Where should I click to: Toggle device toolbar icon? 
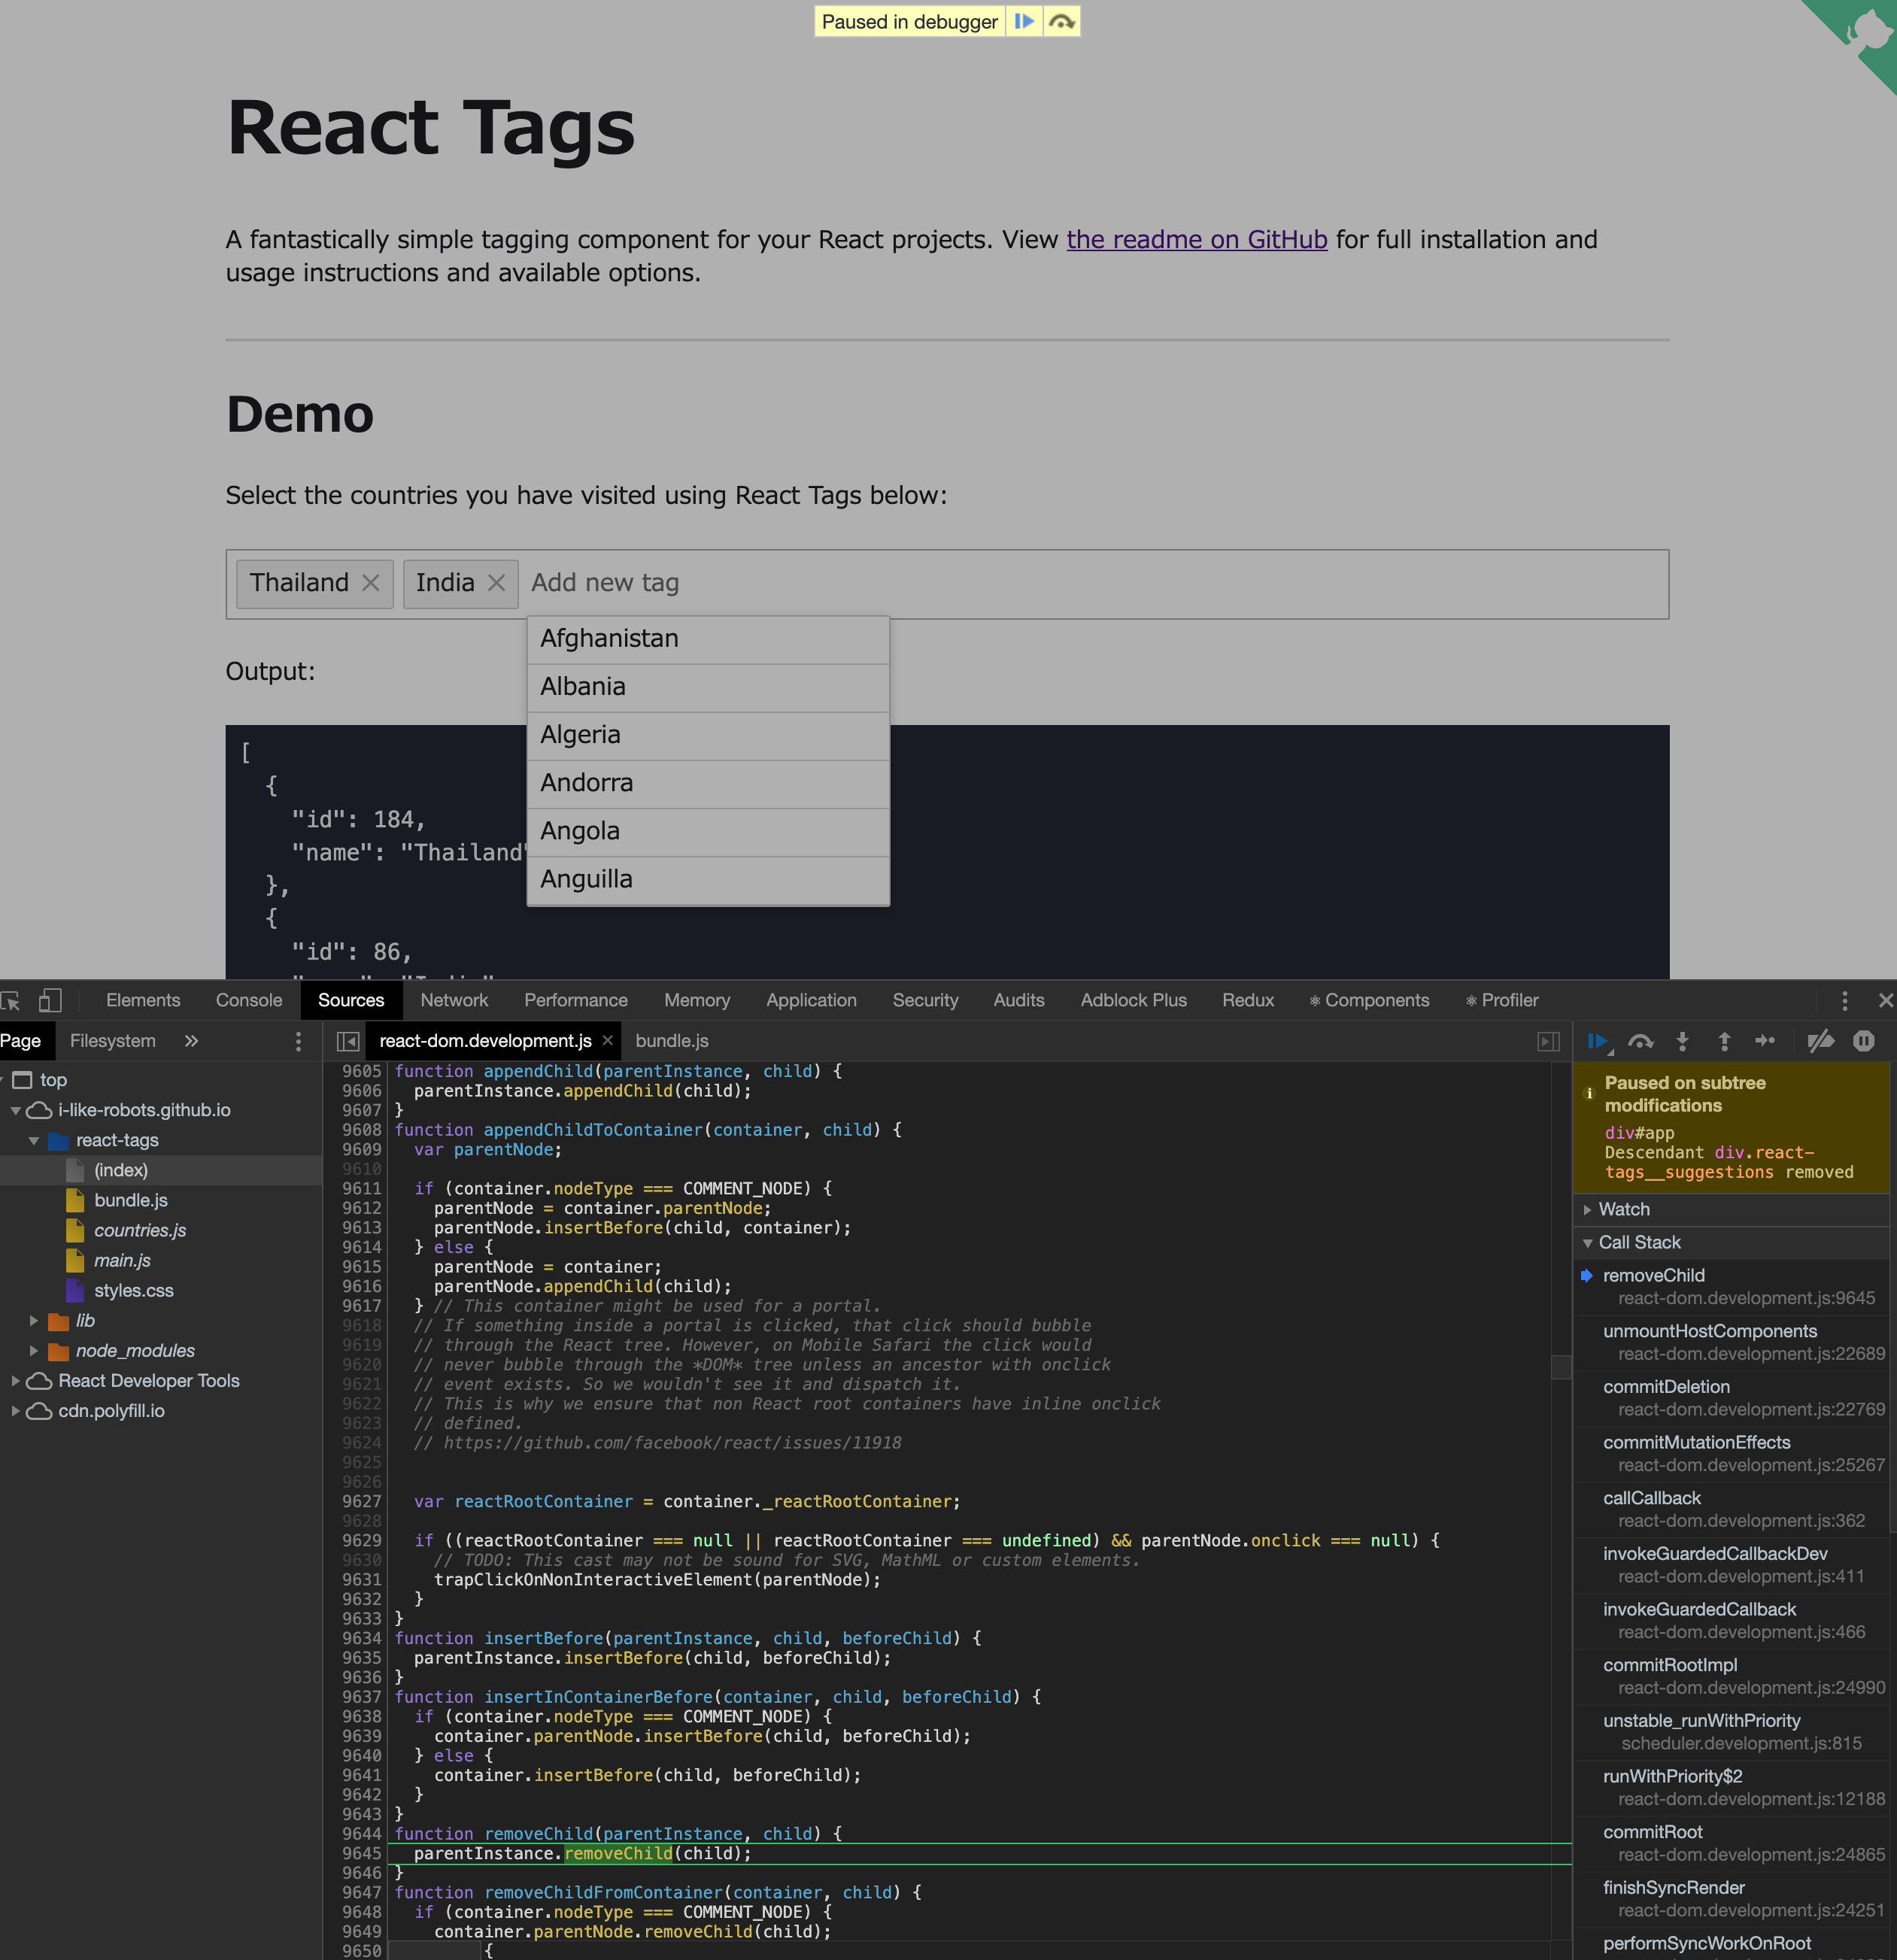[x=50, y=1000]
